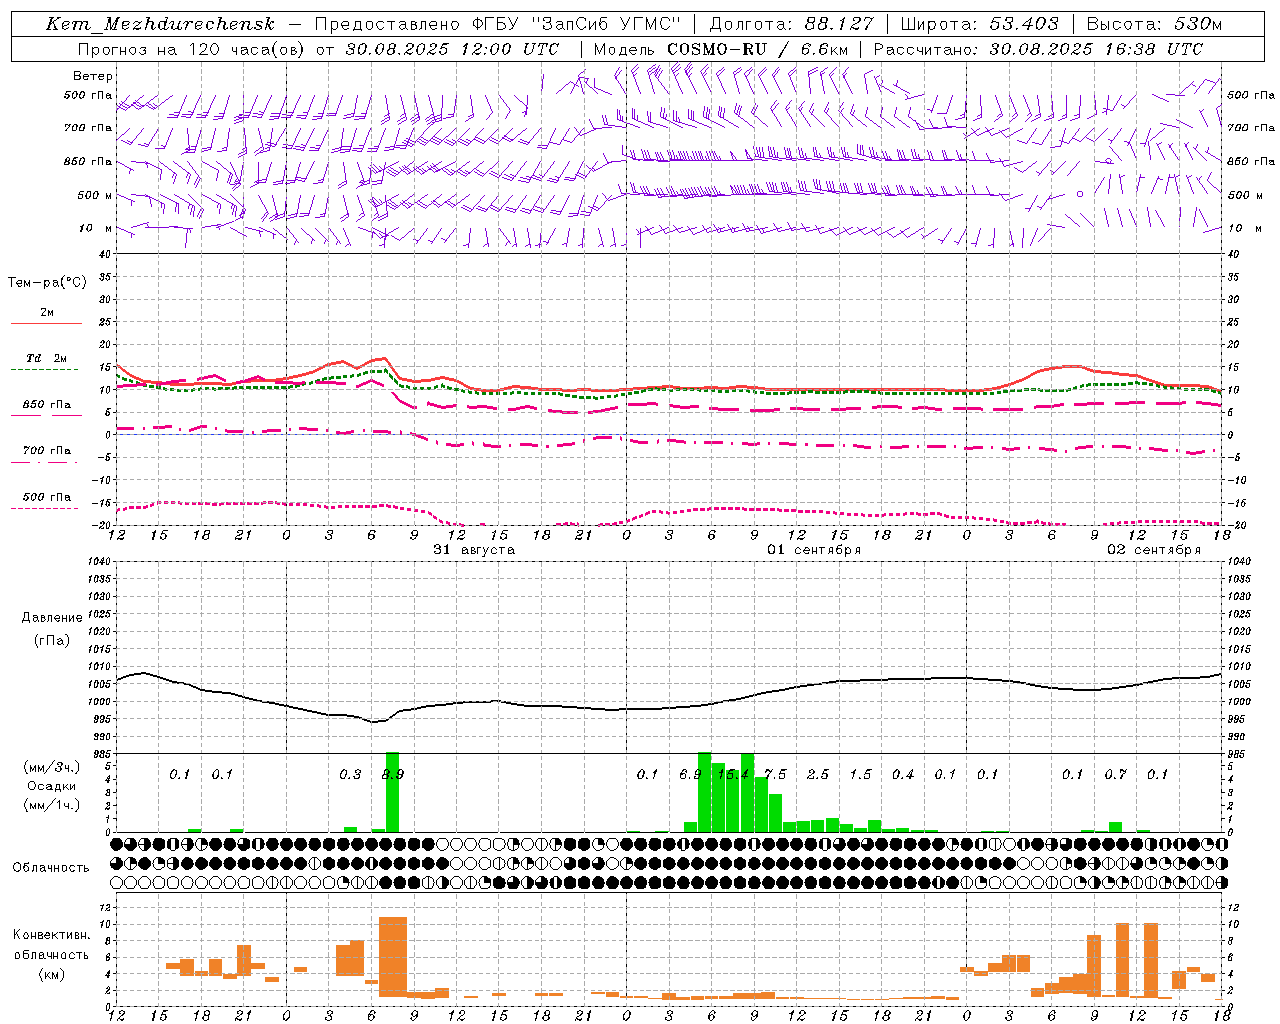Click the tall green precipitation bar under 8.9
Image resolution: width=1280 pixels, height=1024 pixels.
(x=393, y=792)
